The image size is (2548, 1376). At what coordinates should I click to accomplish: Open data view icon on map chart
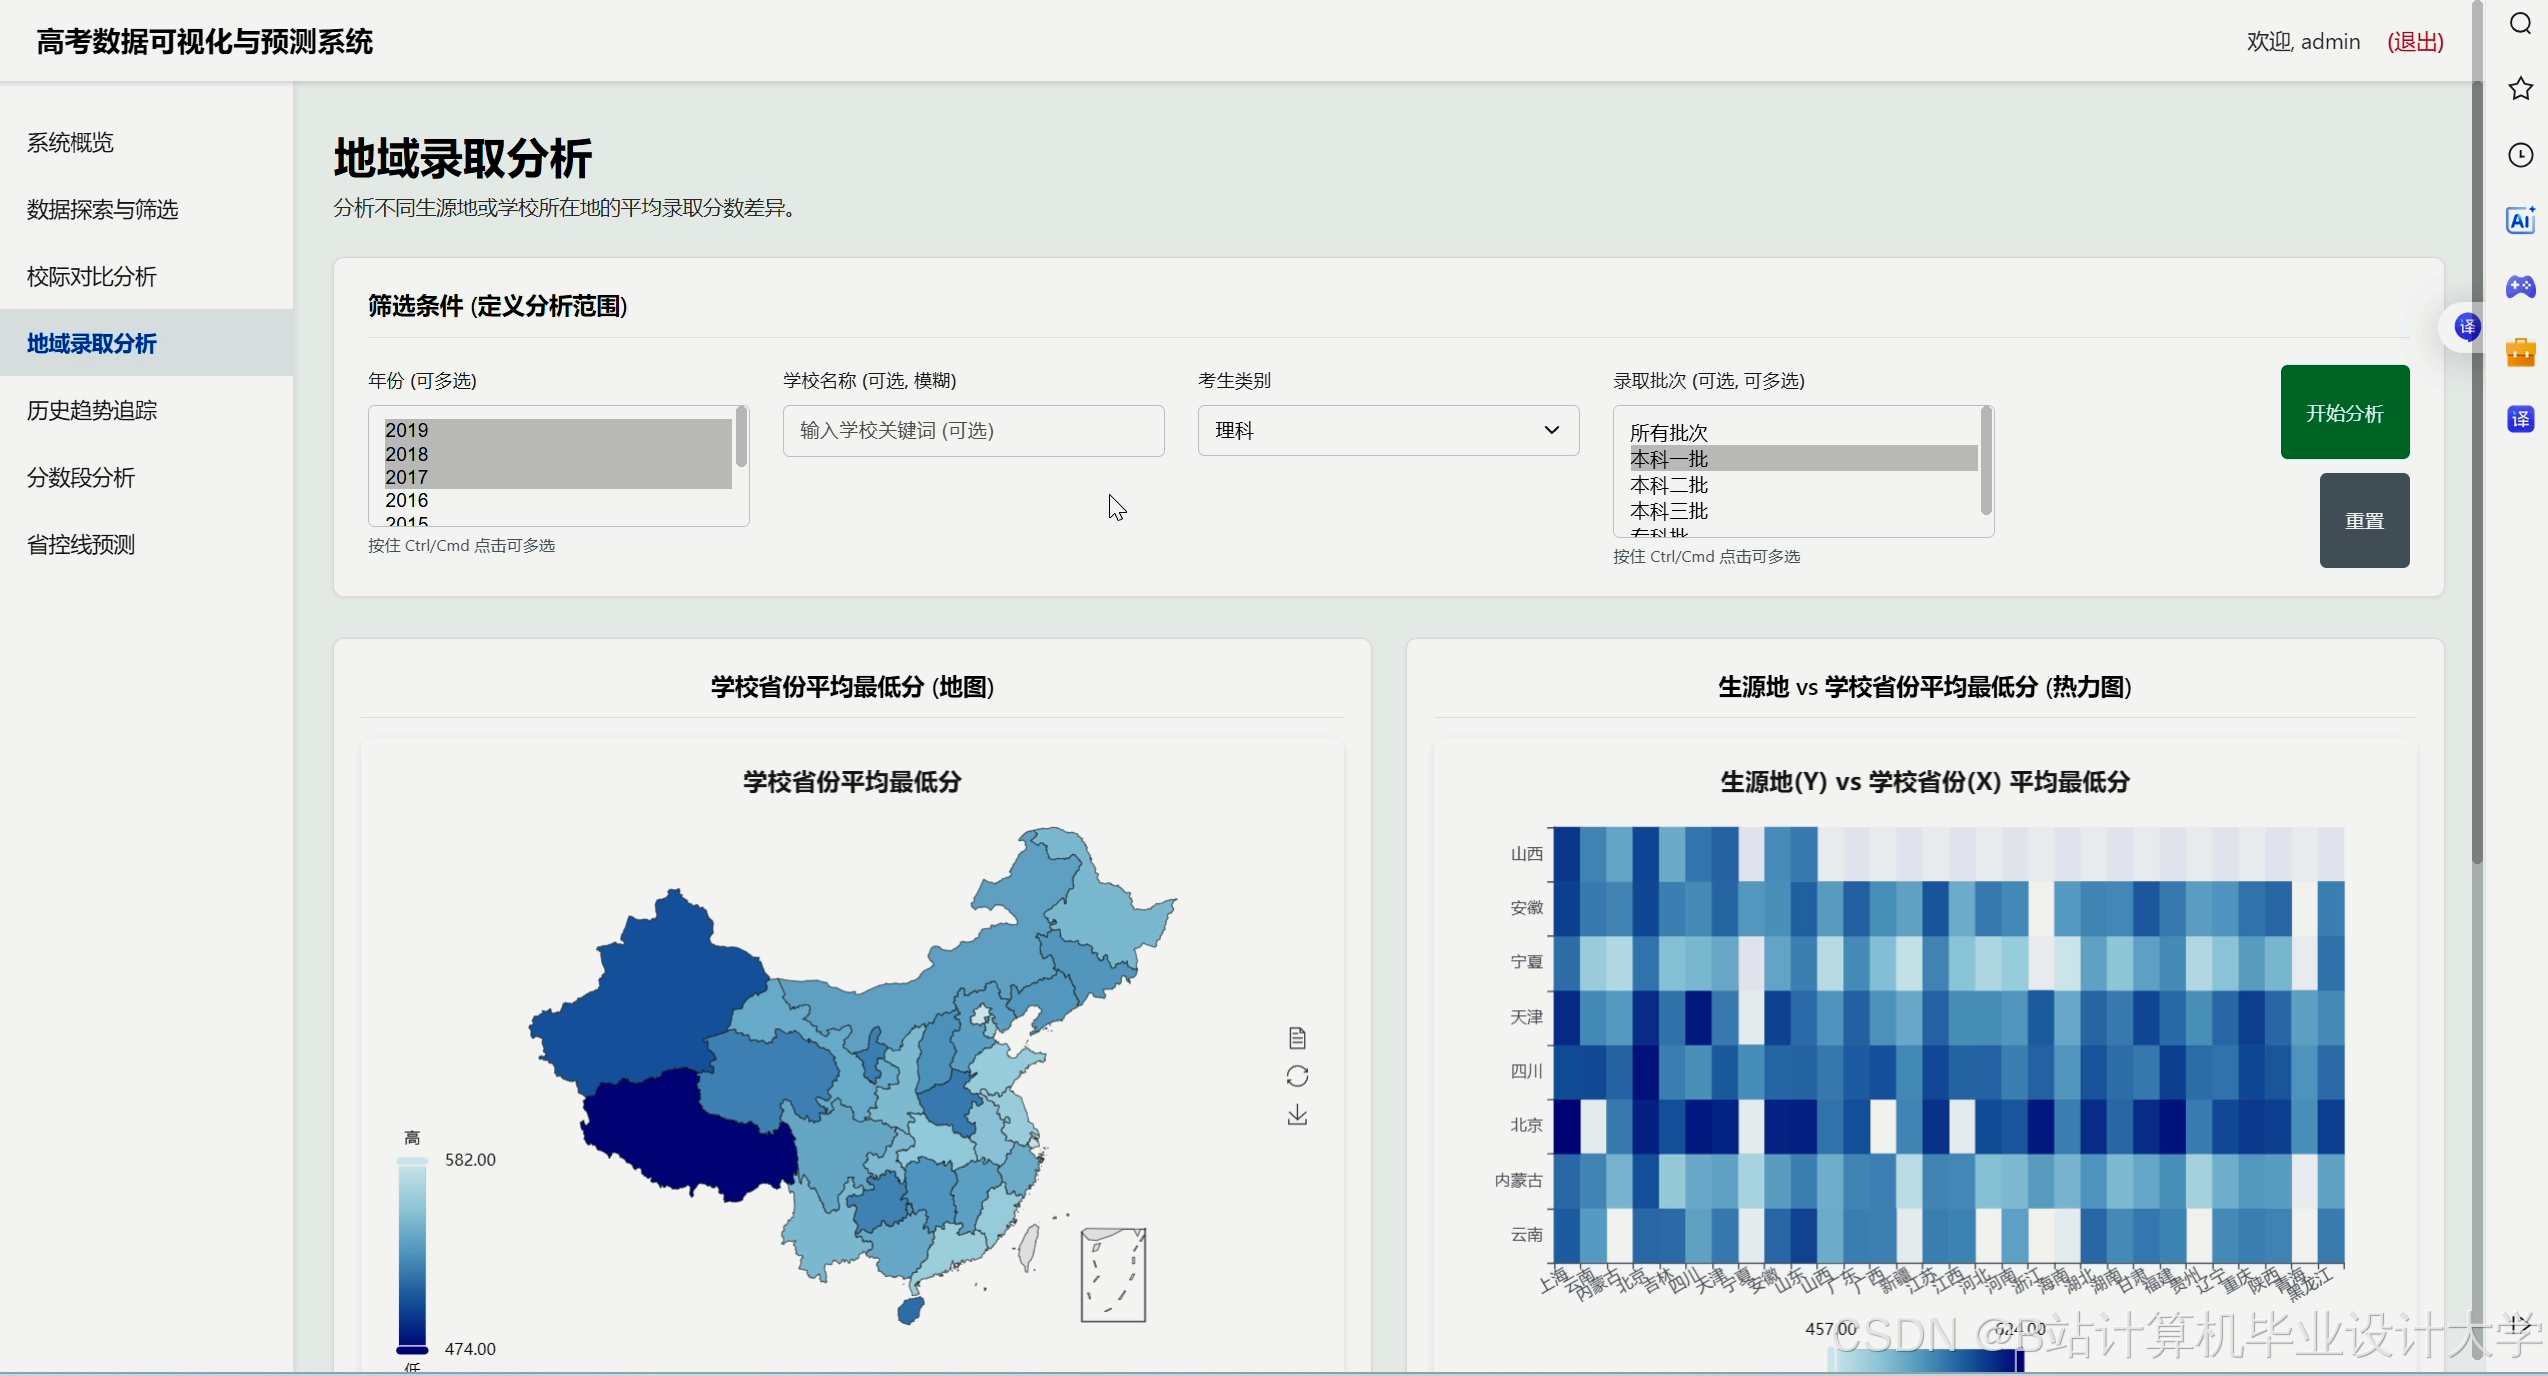[x=1297, y=1038]
